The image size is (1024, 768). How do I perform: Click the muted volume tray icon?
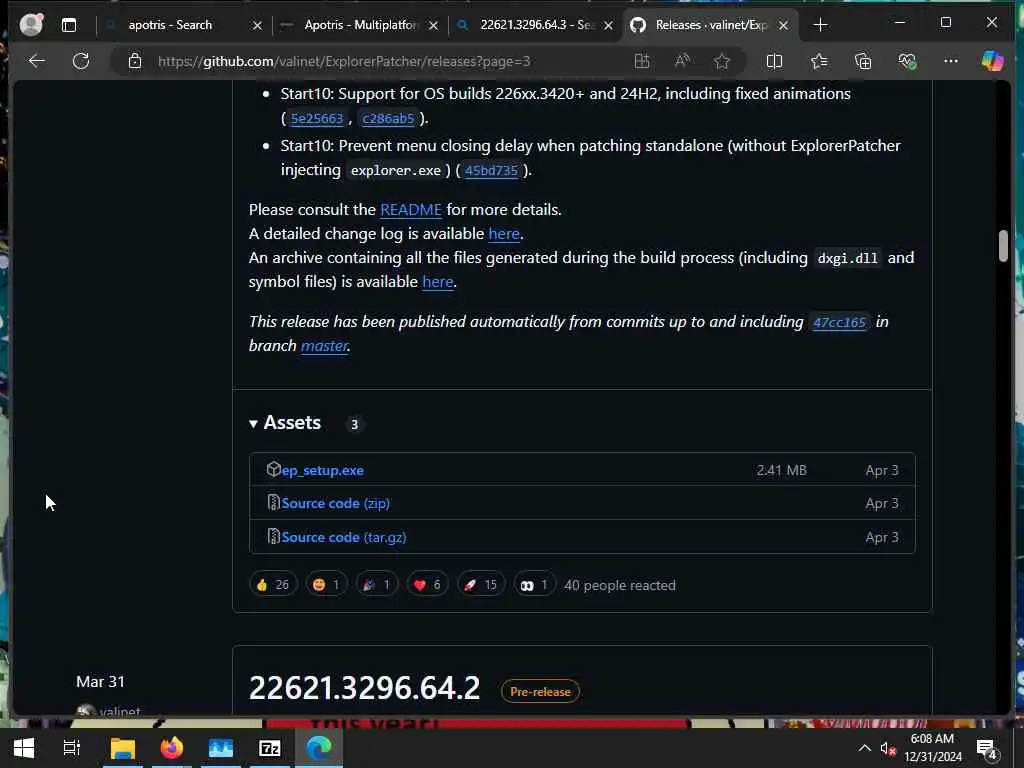tap(888, 748)
